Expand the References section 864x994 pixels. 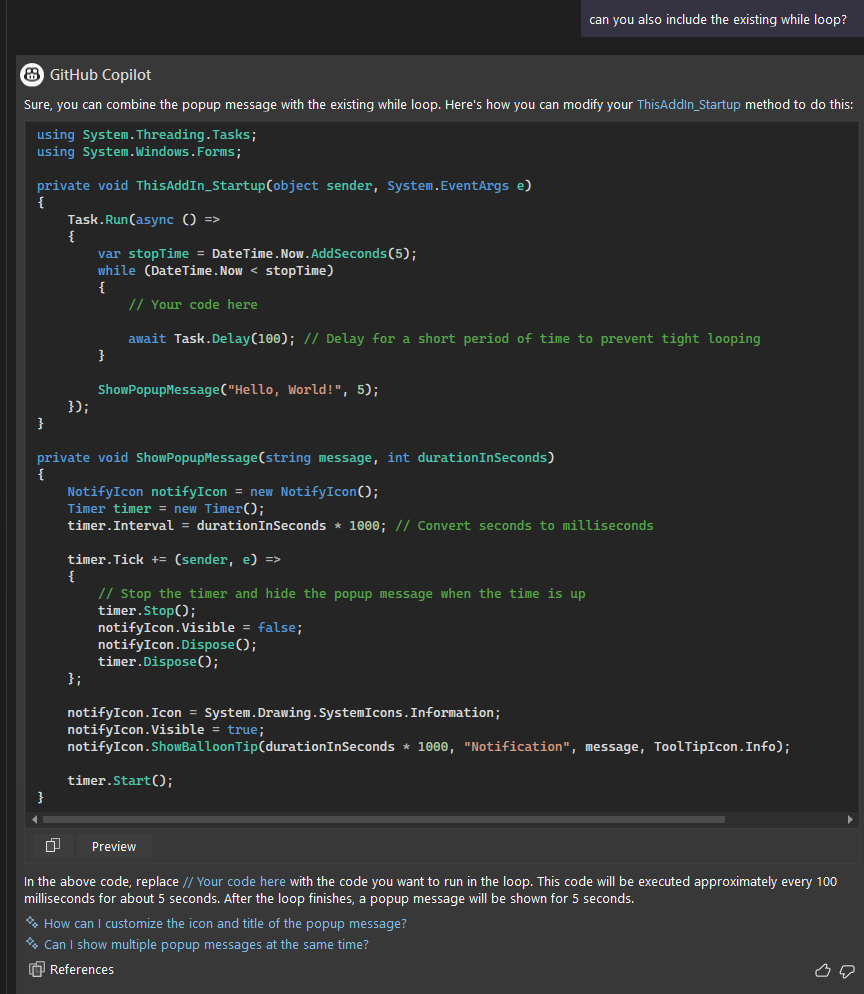point(81,969)
